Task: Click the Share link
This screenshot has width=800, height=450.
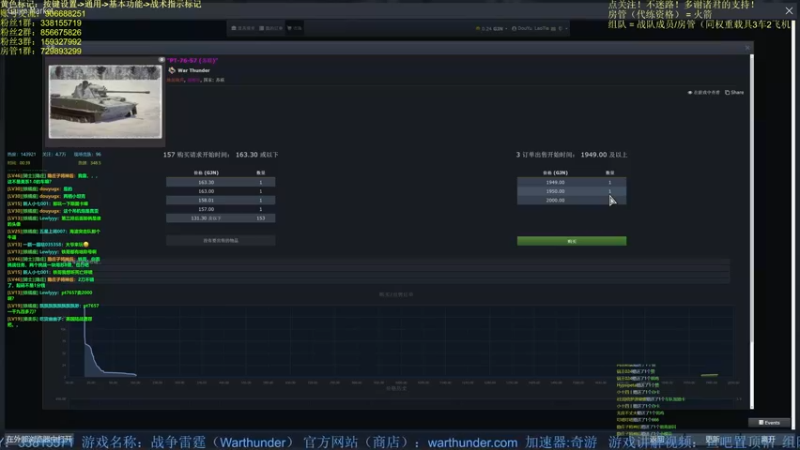Action: (735, 92)
